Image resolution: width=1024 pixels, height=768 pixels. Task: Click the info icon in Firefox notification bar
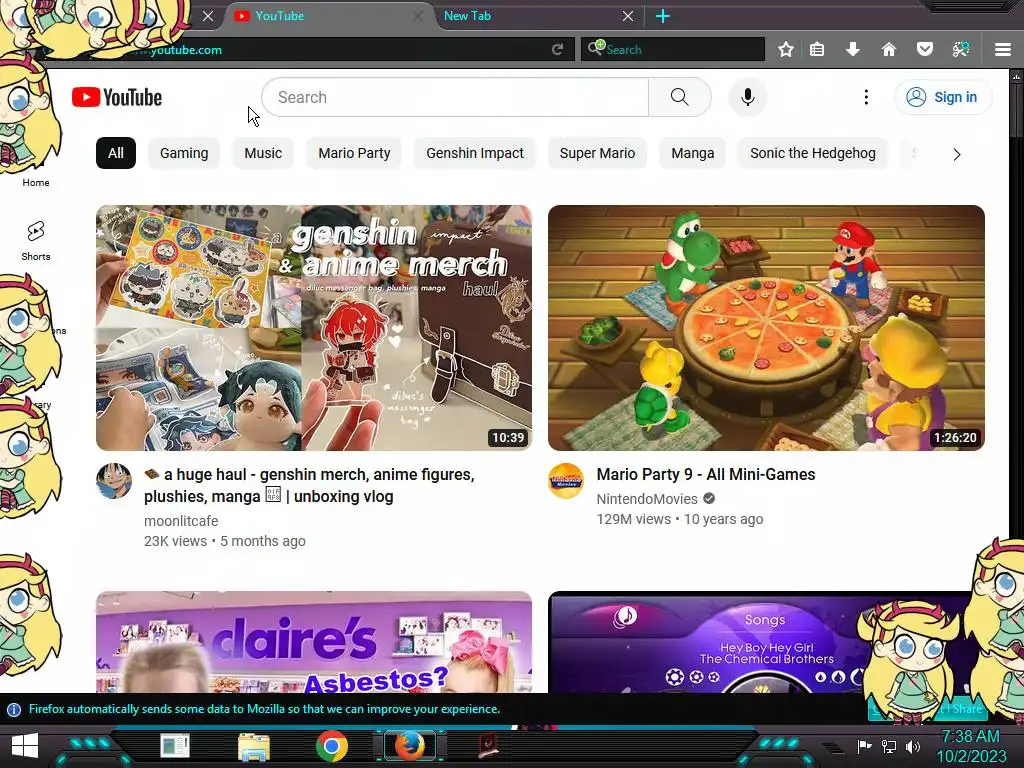click(x=14, y=709)
